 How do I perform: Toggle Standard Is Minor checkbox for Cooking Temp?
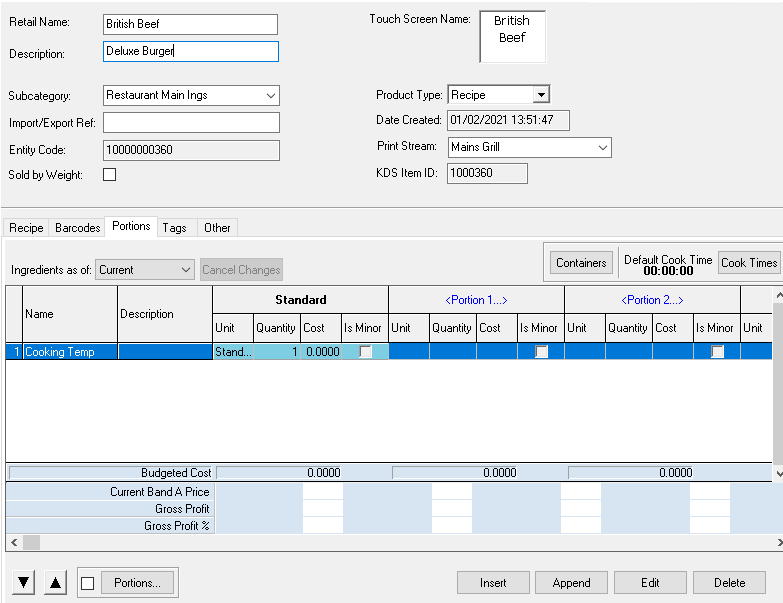[366, 352]
